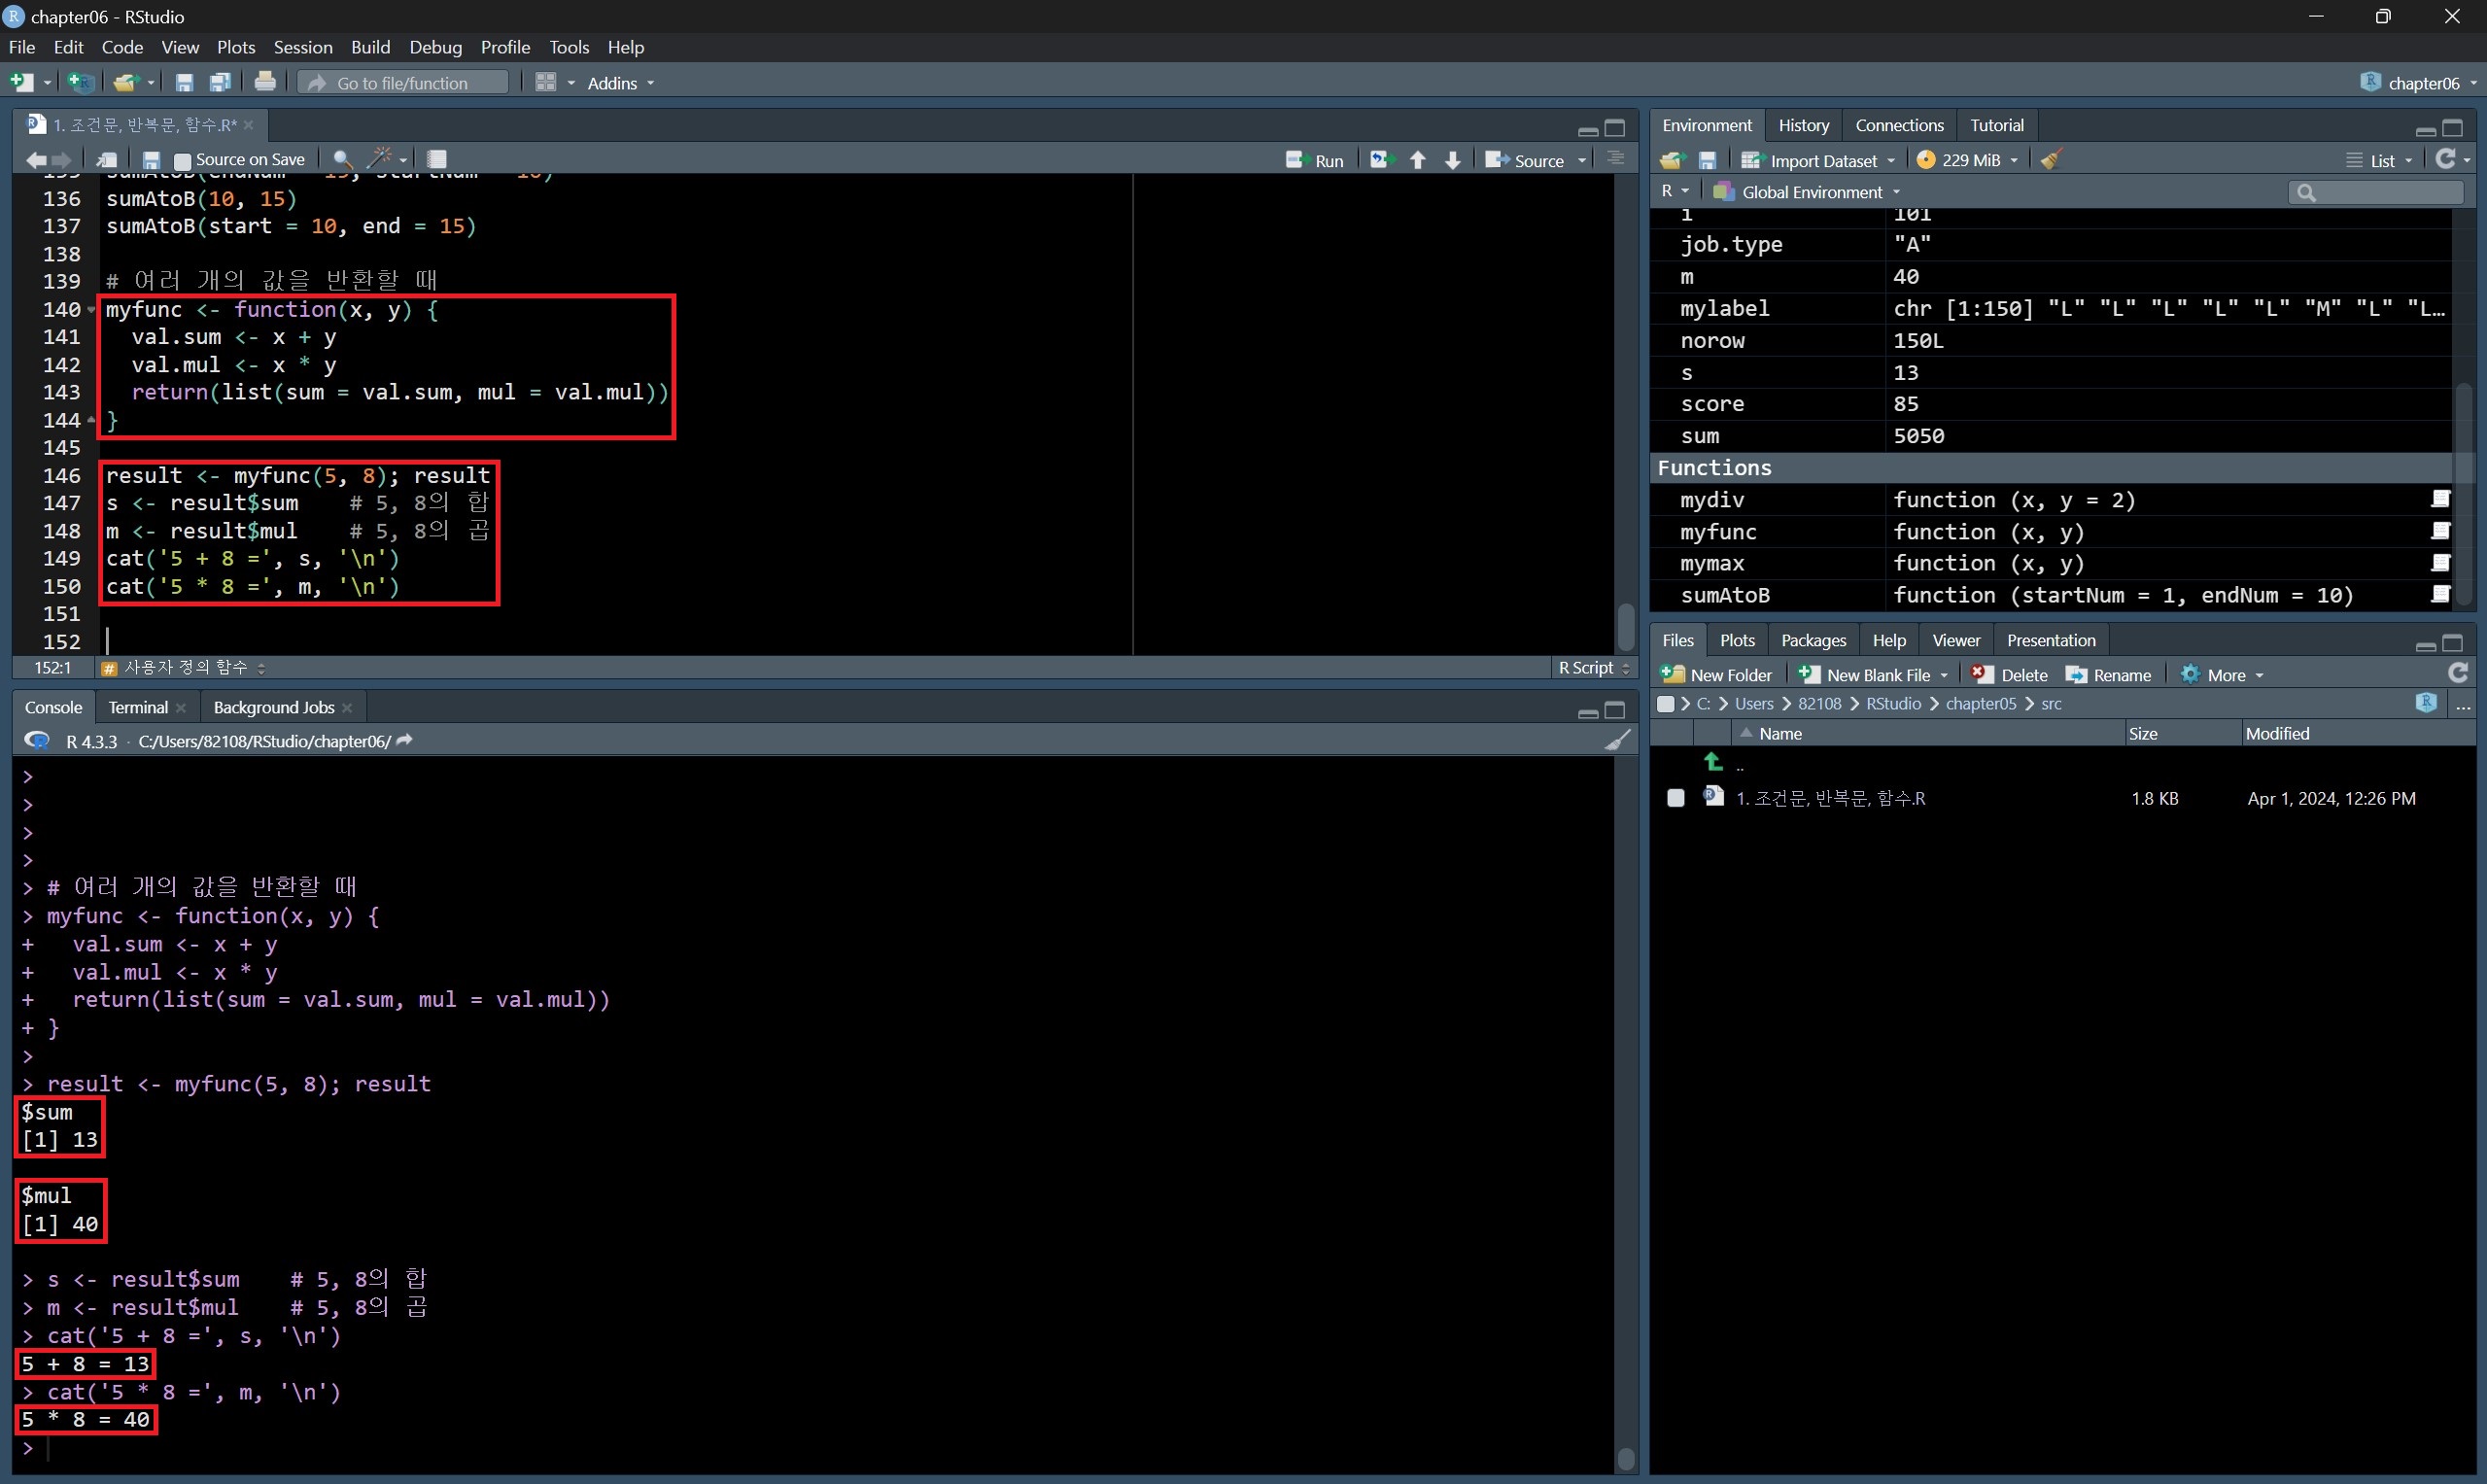2487x1484 pixels.
Task: Toggle the Source on Save checkbox
Action: [x=183, y=160]
